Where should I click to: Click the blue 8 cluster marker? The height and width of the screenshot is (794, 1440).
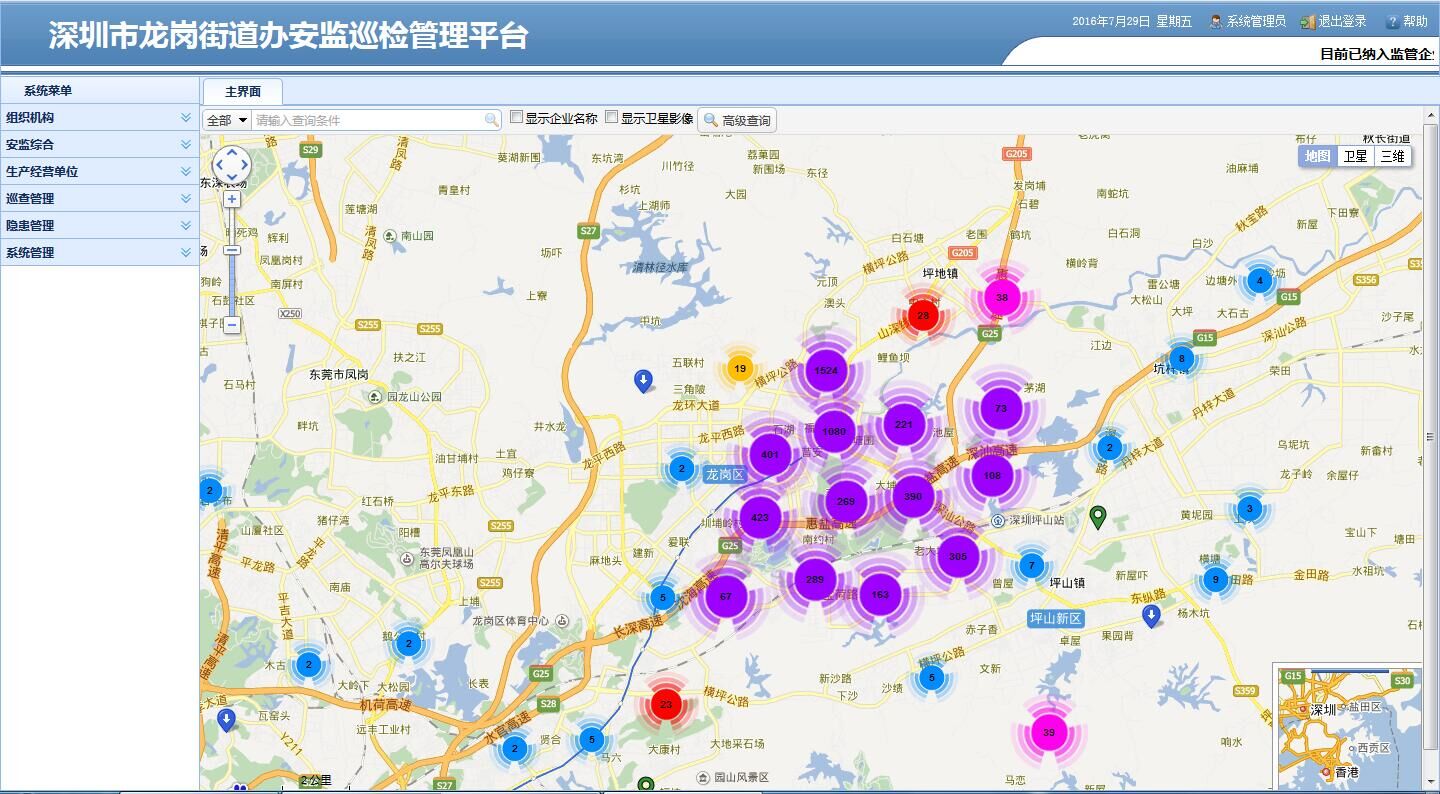1182,359
